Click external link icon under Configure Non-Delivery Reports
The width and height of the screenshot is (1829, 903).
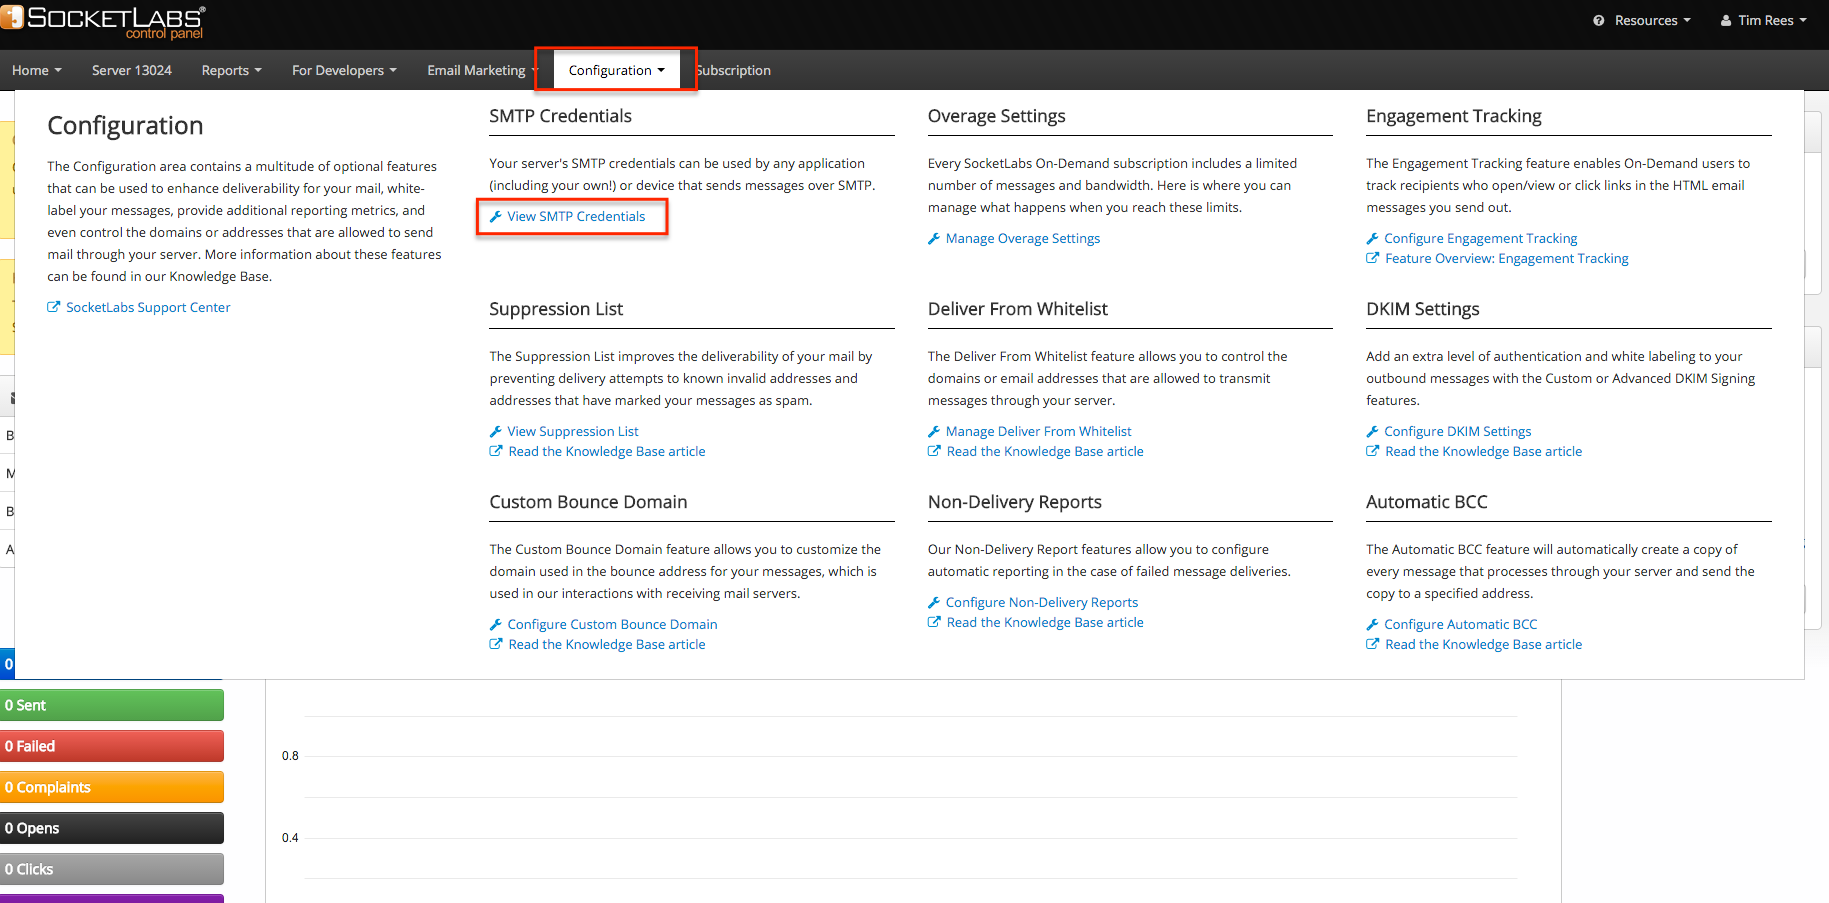point(935,622)
